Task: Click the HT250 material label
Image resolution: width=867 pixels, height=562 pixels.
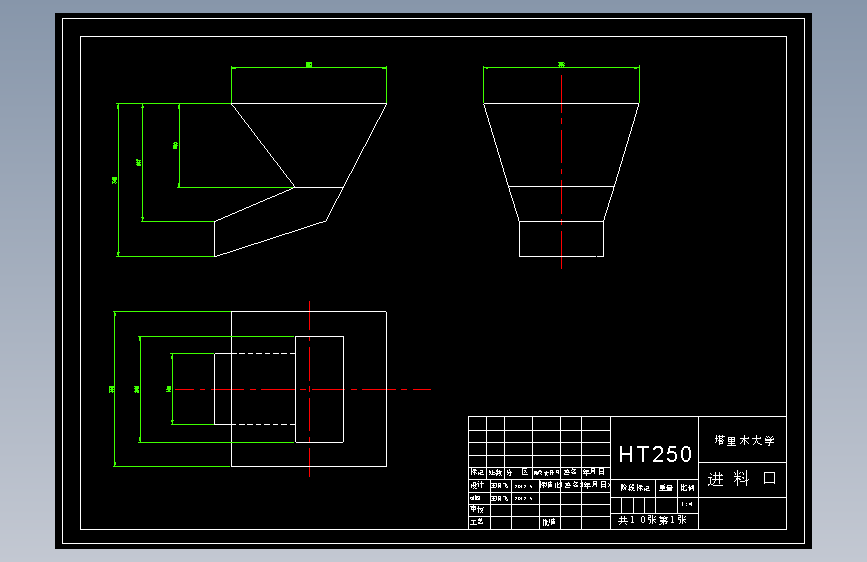Action: [655, 455]
